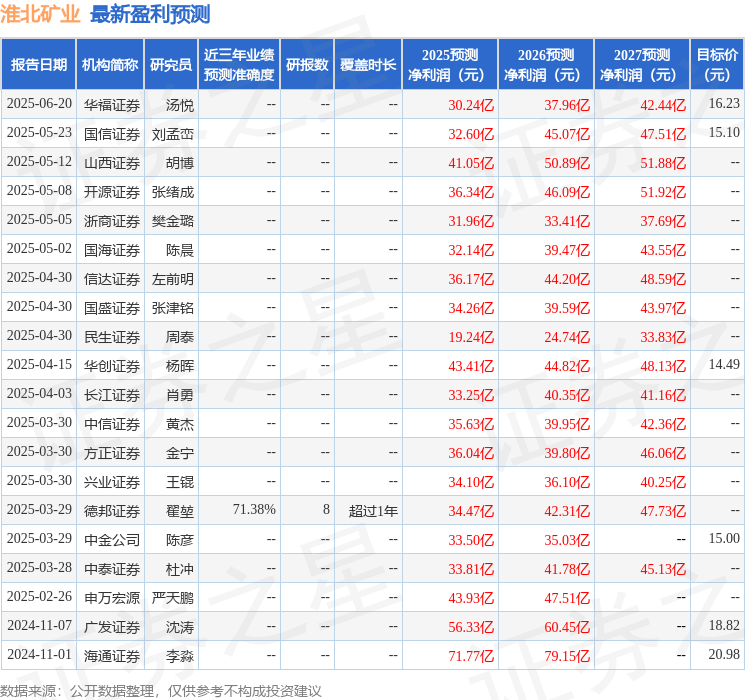Select researcher 肖勇
This screenshot has width=745, height=700.
pyautogui.click(x=180, y=395)
